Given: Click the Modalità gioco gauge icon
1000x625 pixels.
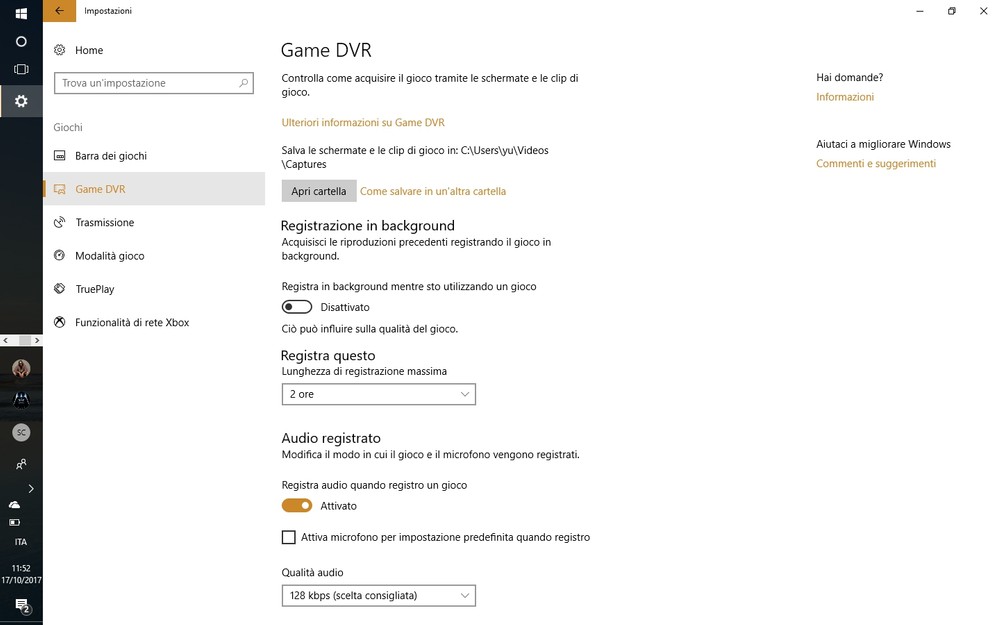Looking at the screenshot, I should click(60, 256).
